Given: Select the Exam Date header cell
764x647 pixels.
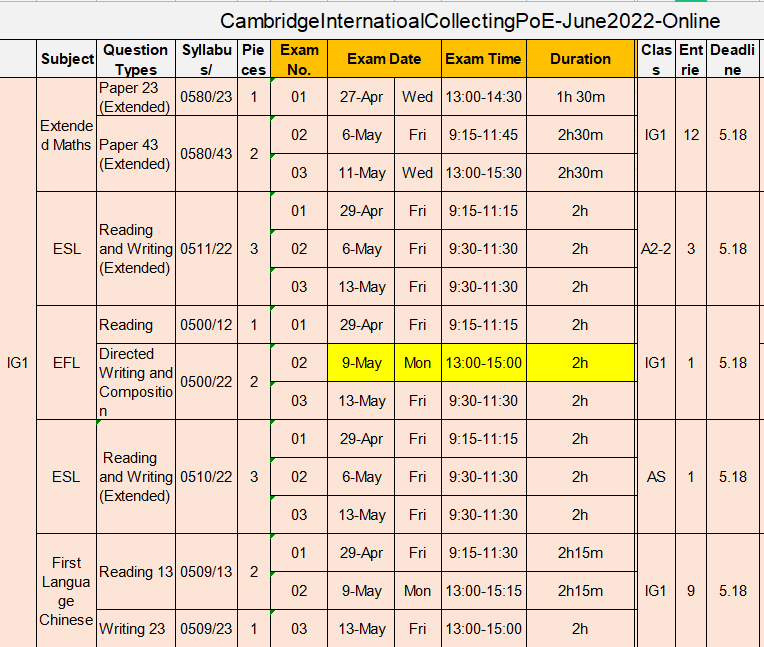Looking at the screenshot, I should [x=384, y=59].
